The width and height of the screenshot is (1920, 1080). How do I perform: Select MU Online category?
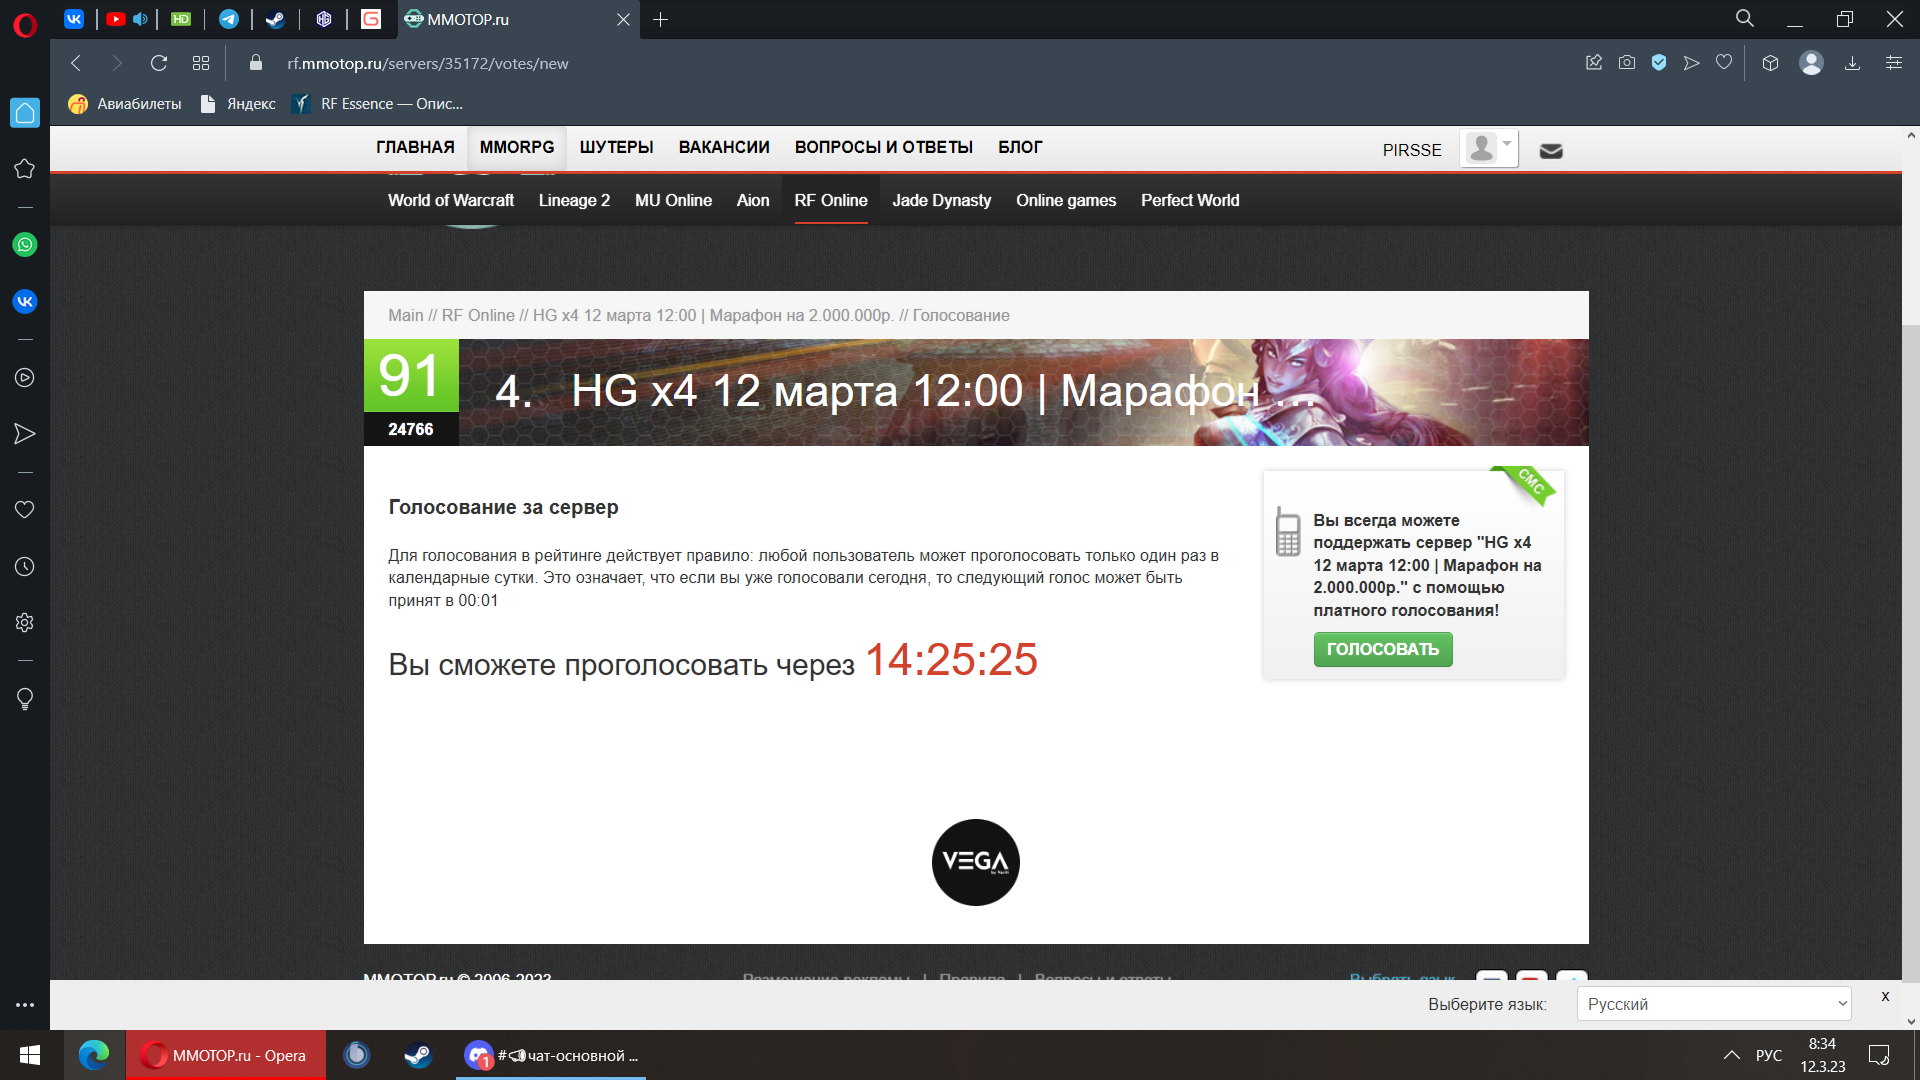point(673,200)
